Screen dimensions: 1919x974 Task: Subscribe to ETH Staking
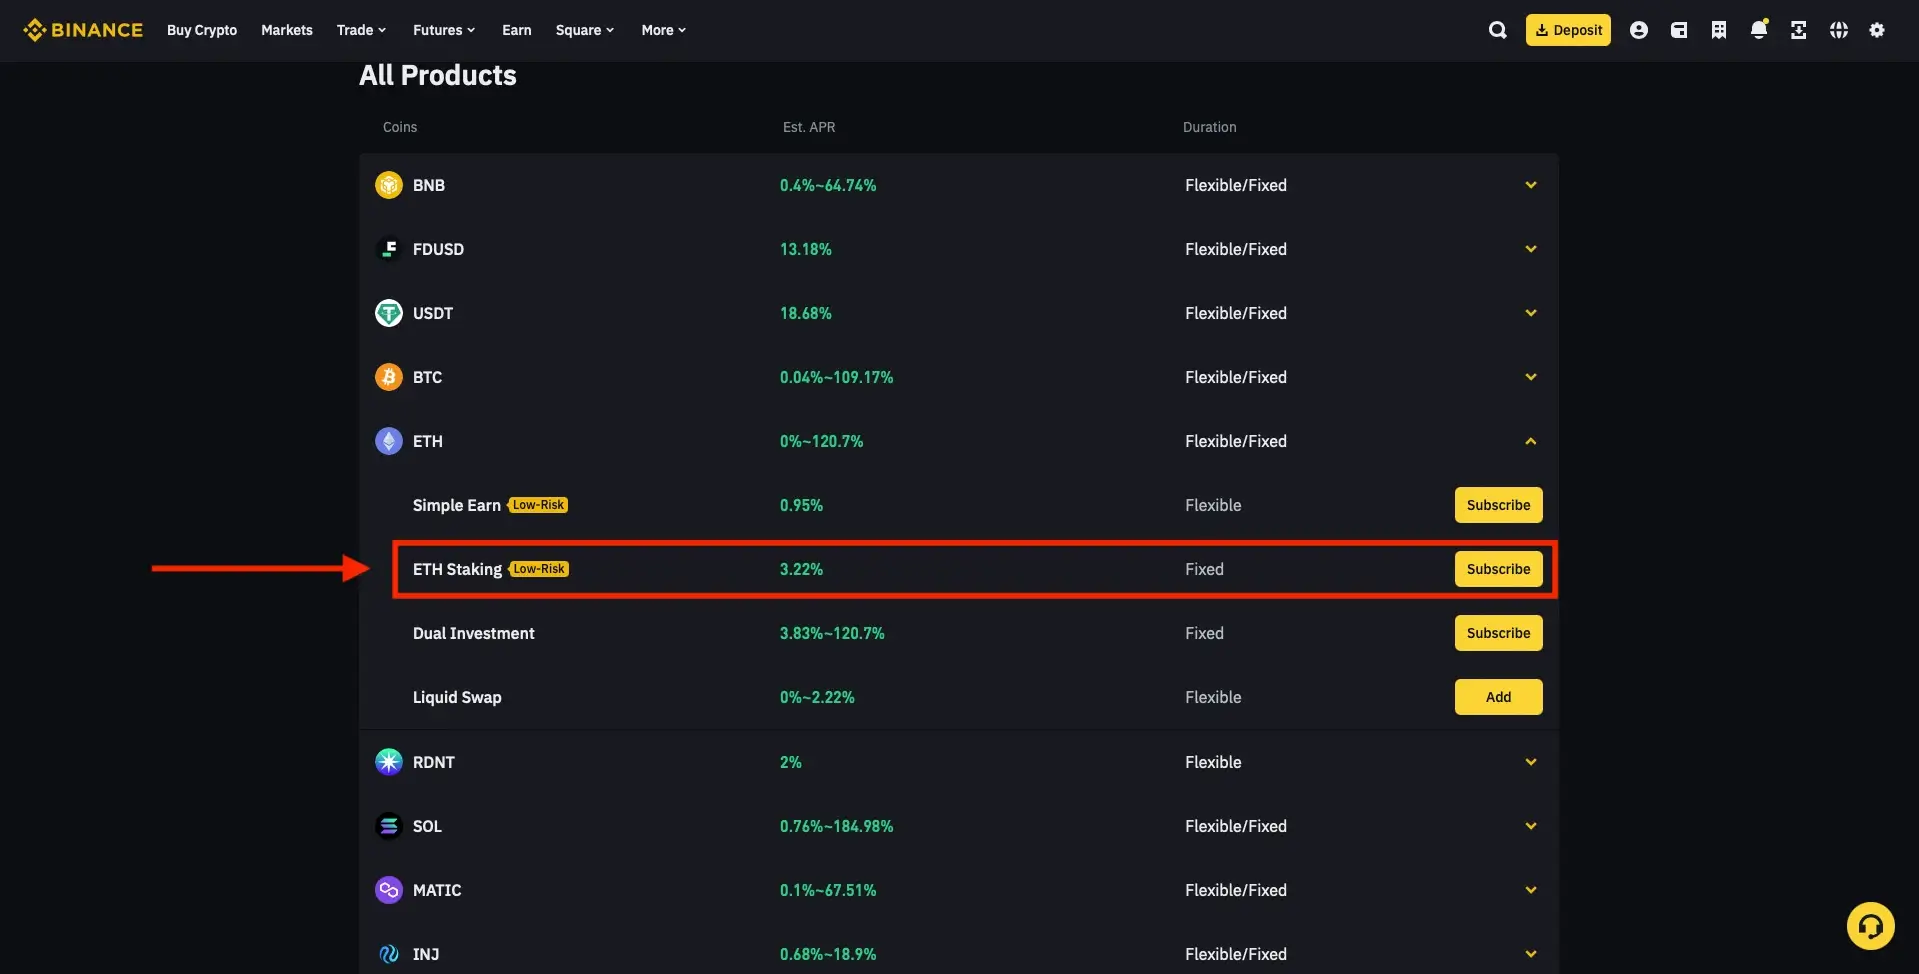(1498, 569)
